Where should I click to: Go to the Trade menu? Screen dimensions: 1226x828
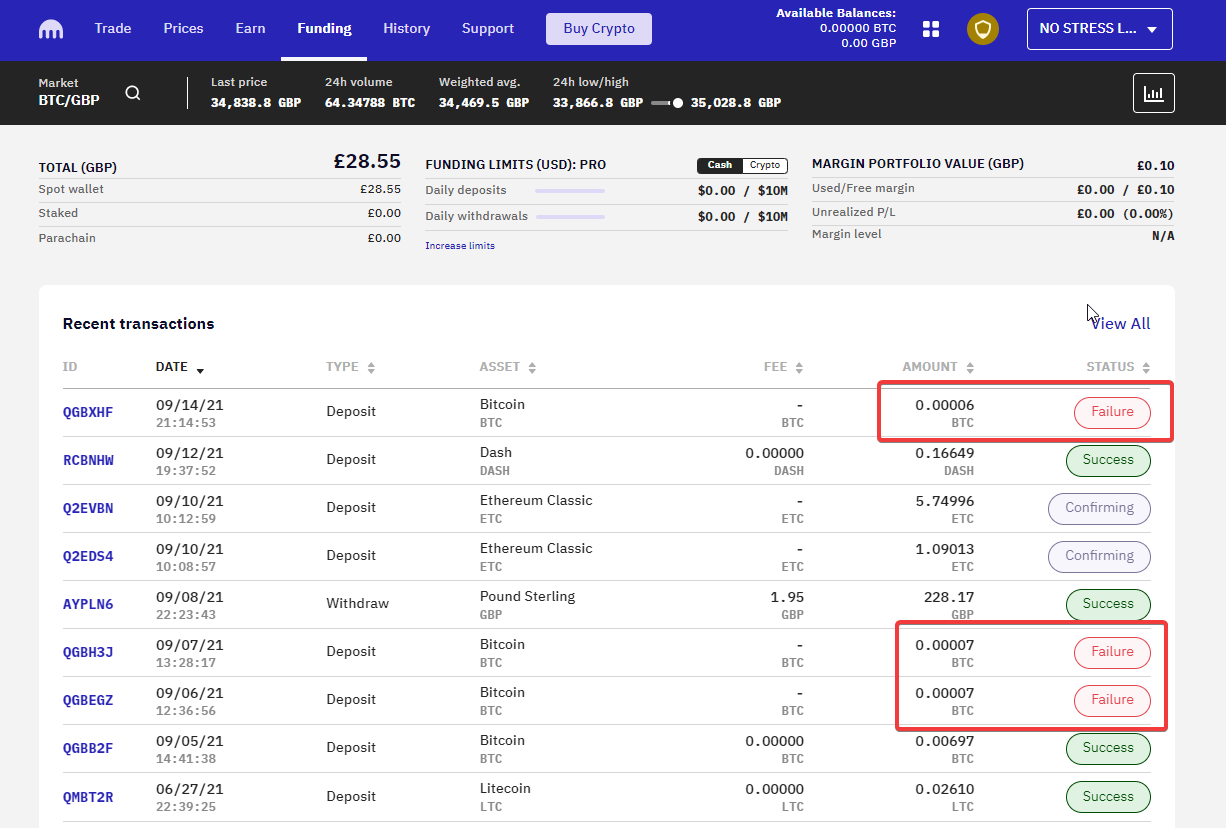click(112, 28)
